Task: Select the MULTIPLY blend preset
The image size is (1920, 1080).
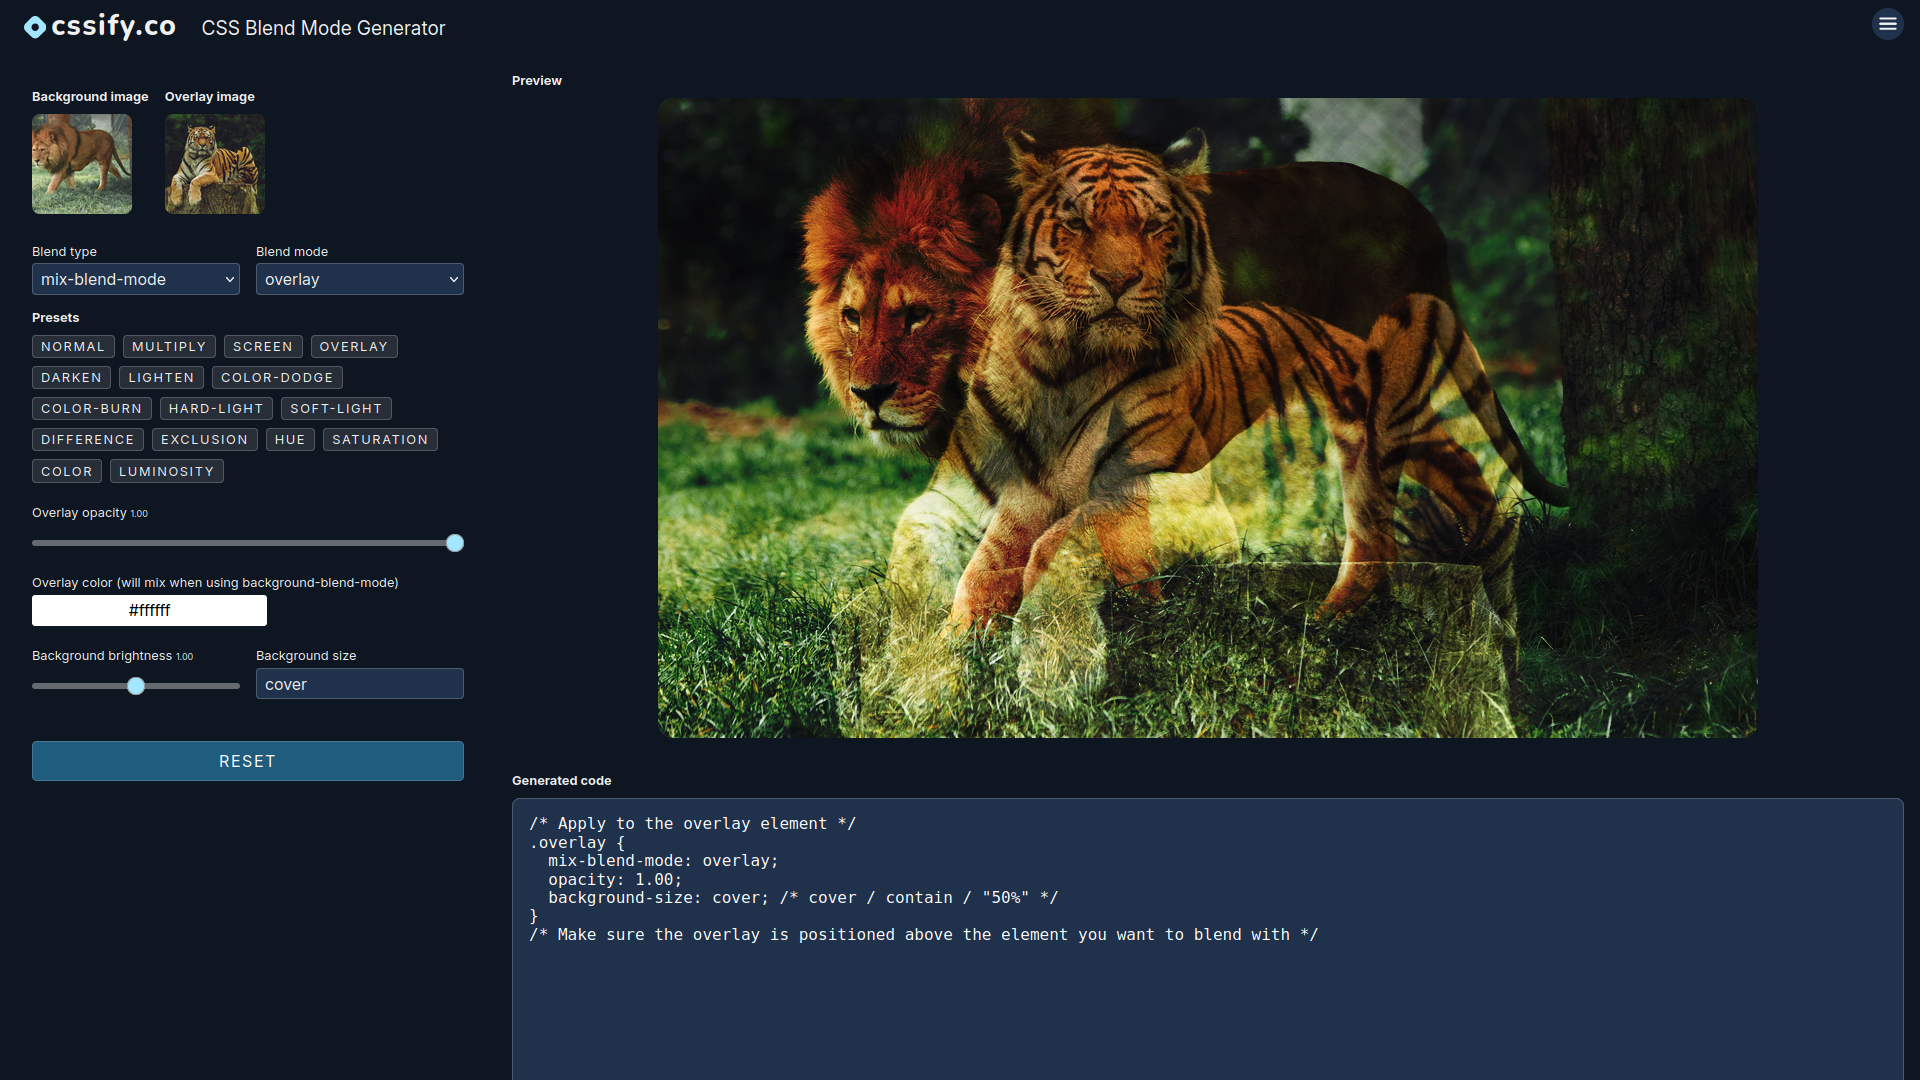Action: tap(168, 346)
